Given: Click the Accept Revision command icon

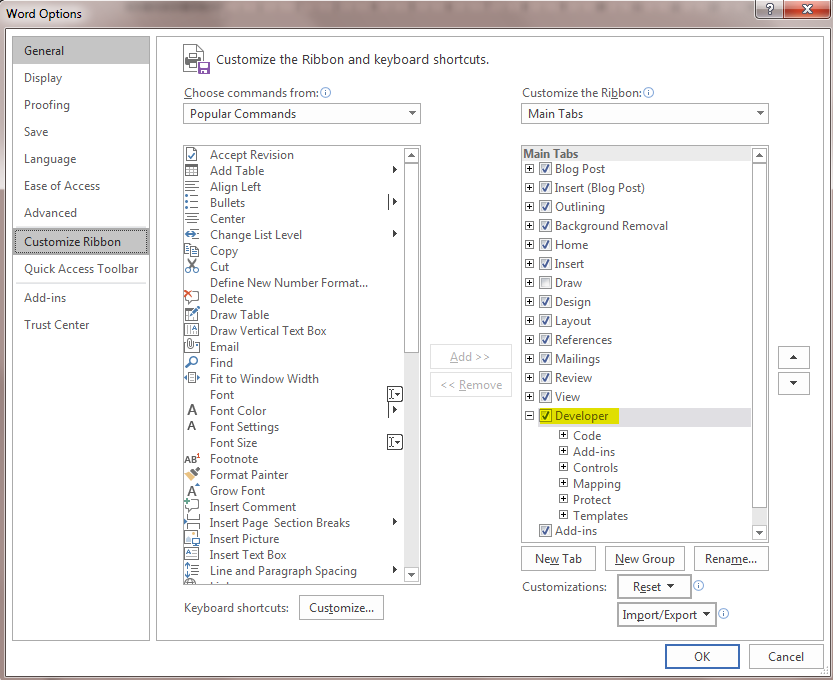Looking at the screenshot, I should click(191, 155).
